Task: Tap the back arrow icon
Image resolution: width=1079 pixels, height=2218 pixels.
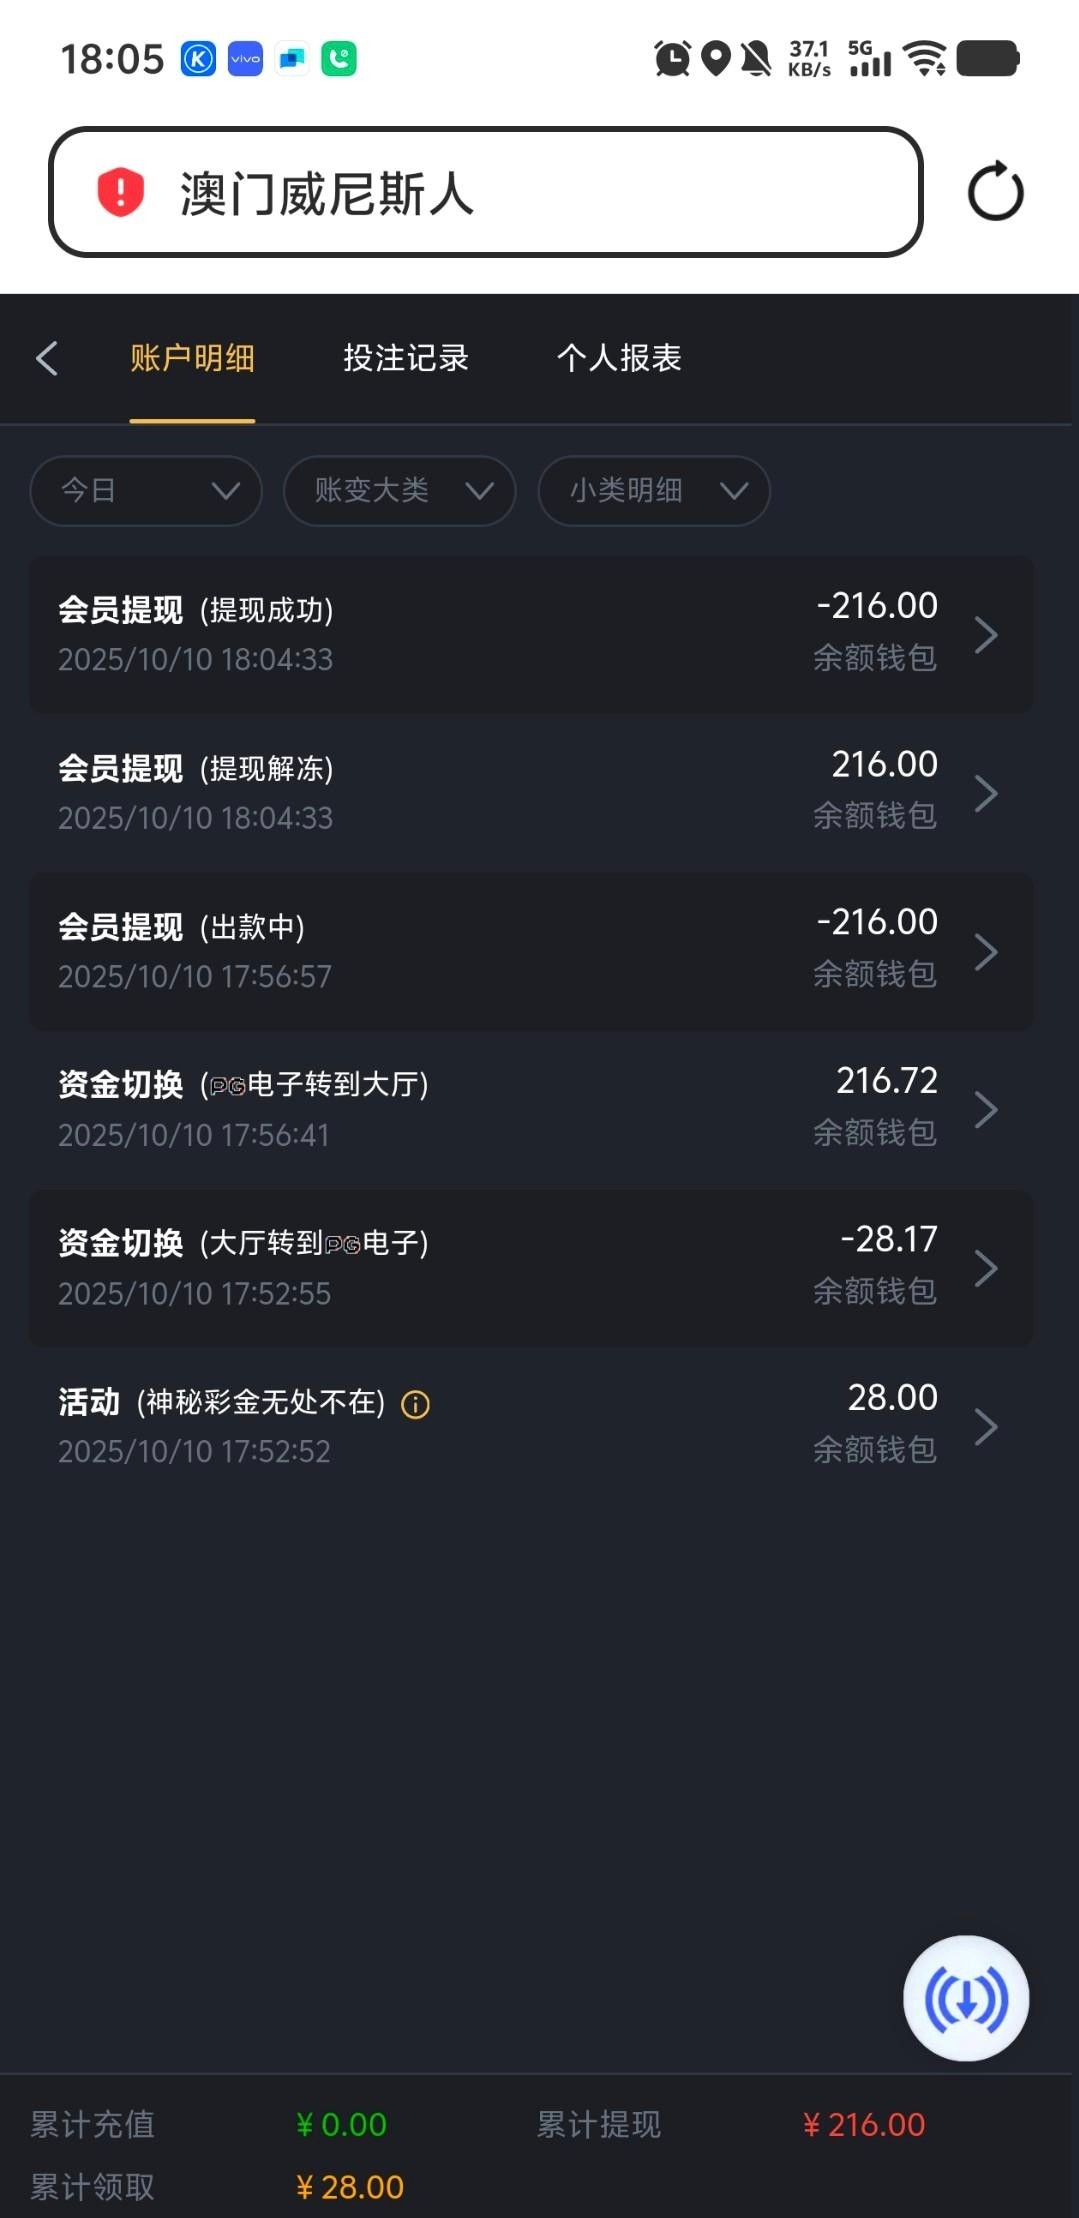Action: click(47, 358)
